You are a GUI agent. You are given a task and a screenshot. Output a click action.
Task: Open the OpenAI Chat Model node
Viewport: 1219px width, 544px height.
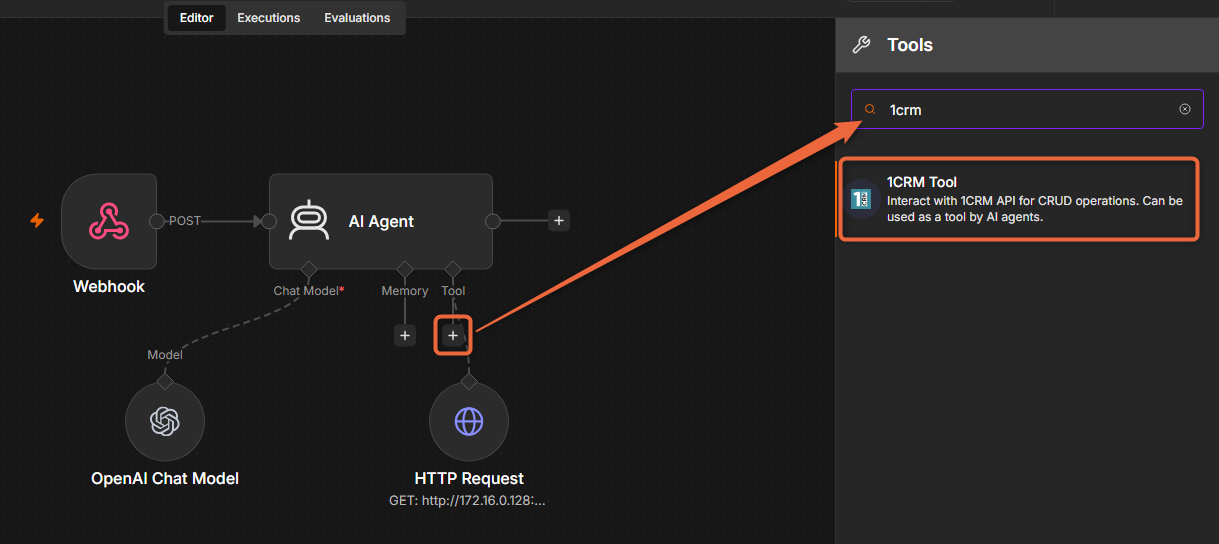(165, 422)
